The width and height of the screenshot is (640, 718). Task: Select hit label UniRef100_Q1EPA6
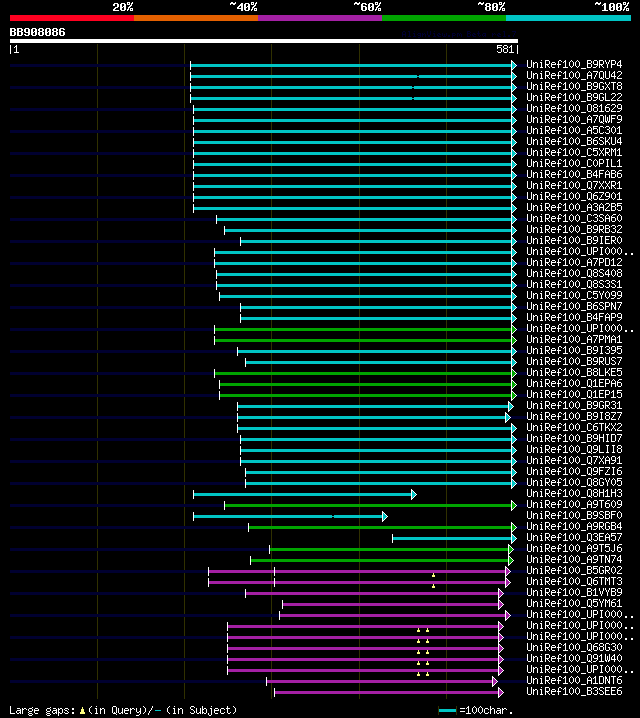click(x=574, y=383)
